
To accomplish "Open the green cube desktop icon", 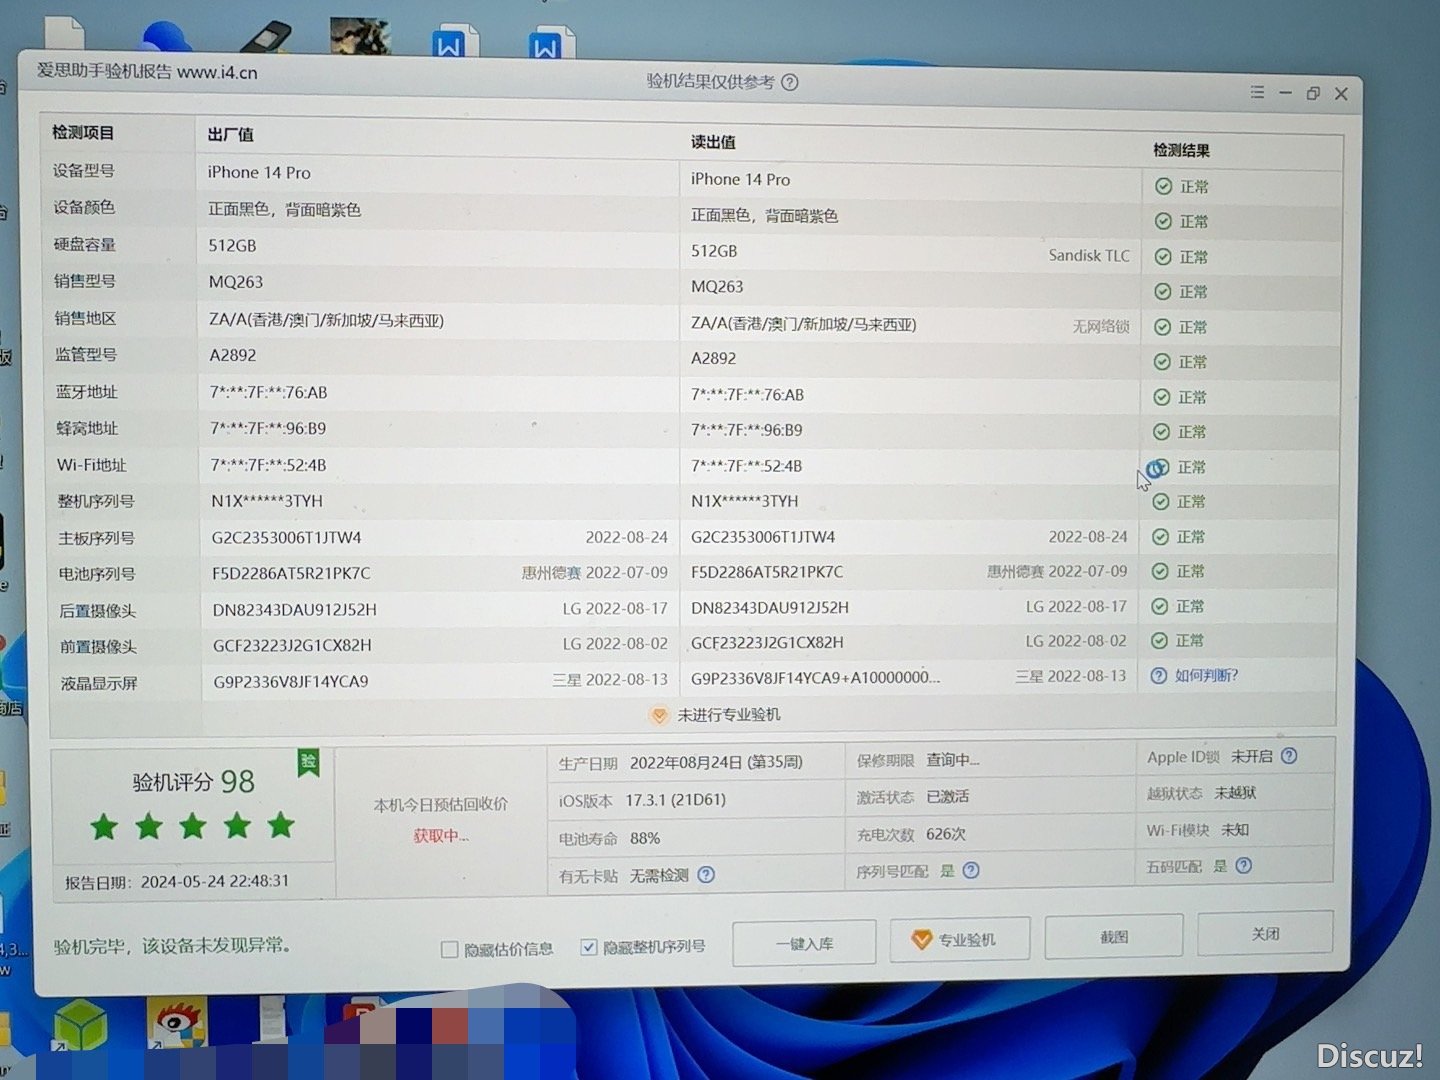I will [x=80, y=1028].
